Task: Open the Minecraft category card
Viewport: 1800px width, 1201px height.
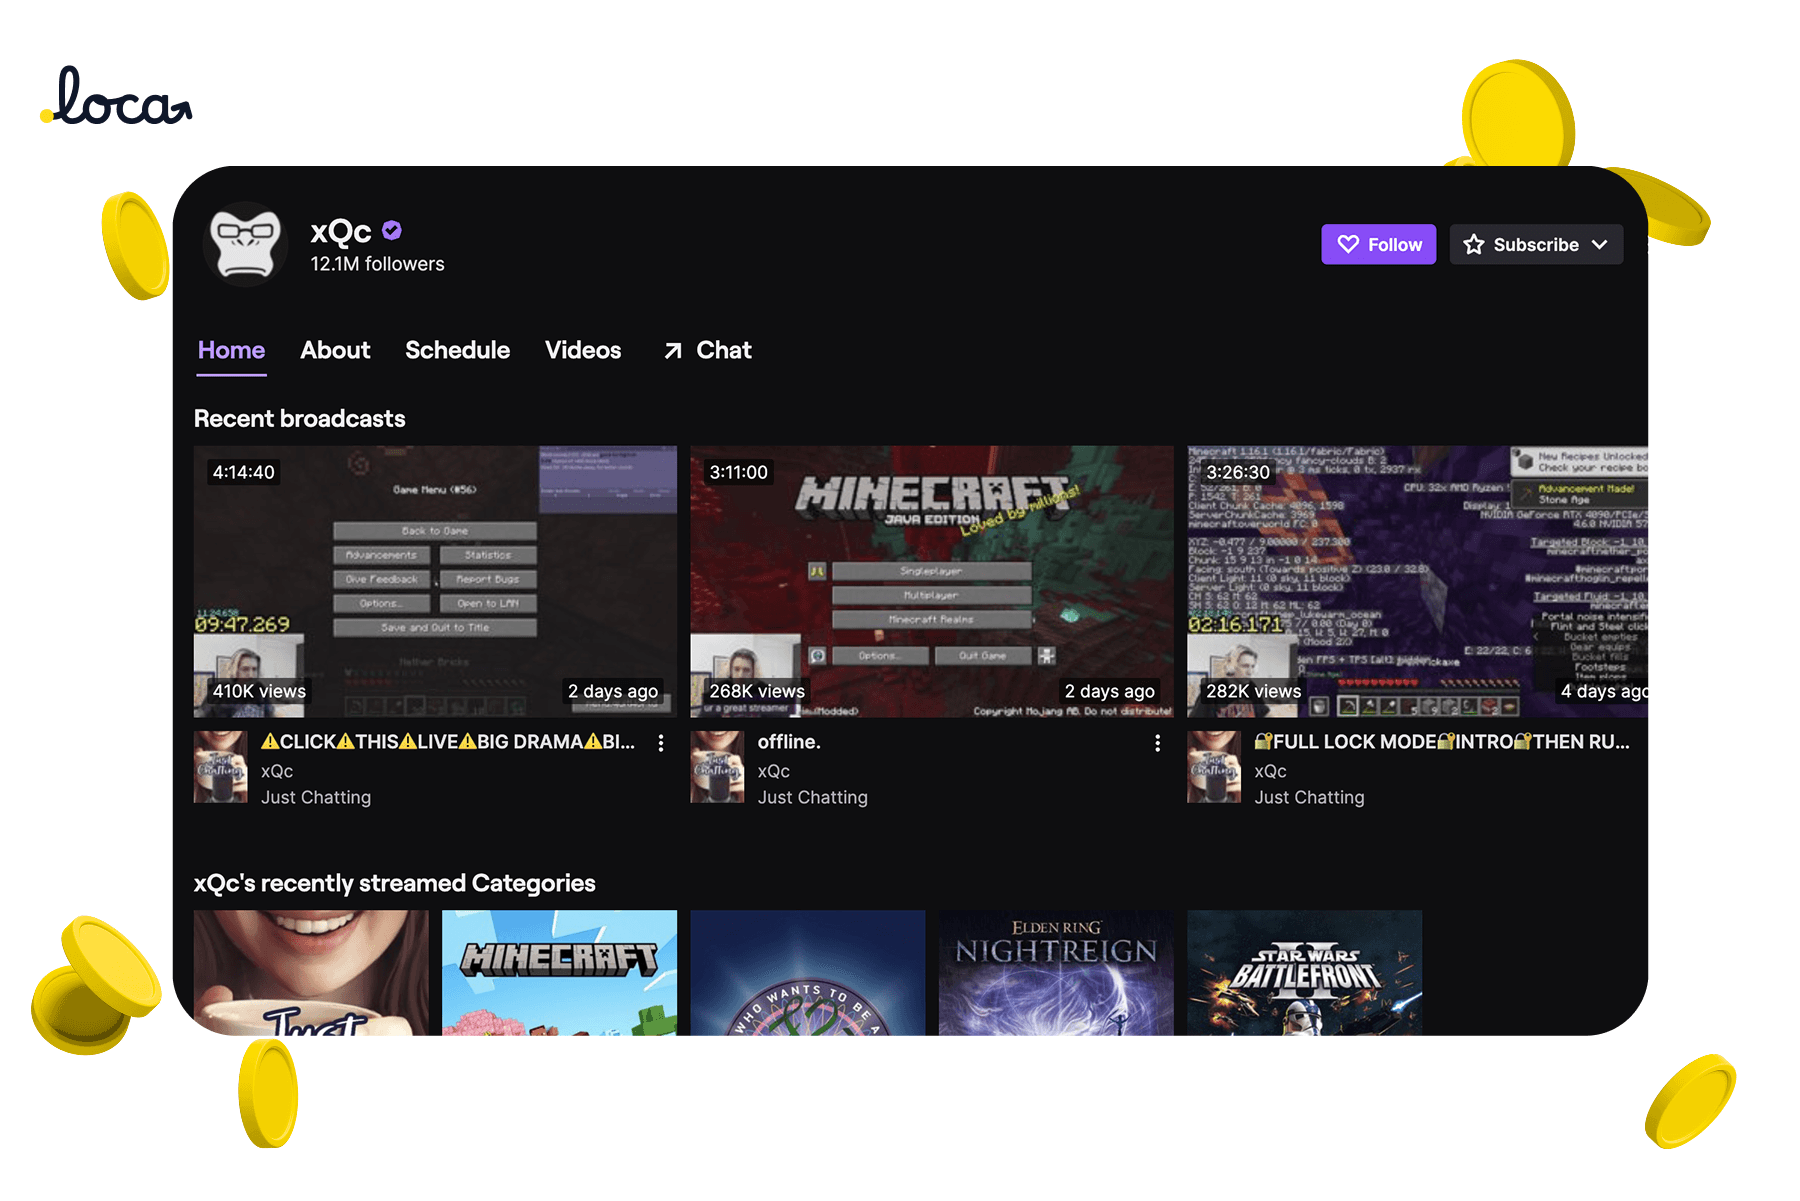Action: click(559, 972)
